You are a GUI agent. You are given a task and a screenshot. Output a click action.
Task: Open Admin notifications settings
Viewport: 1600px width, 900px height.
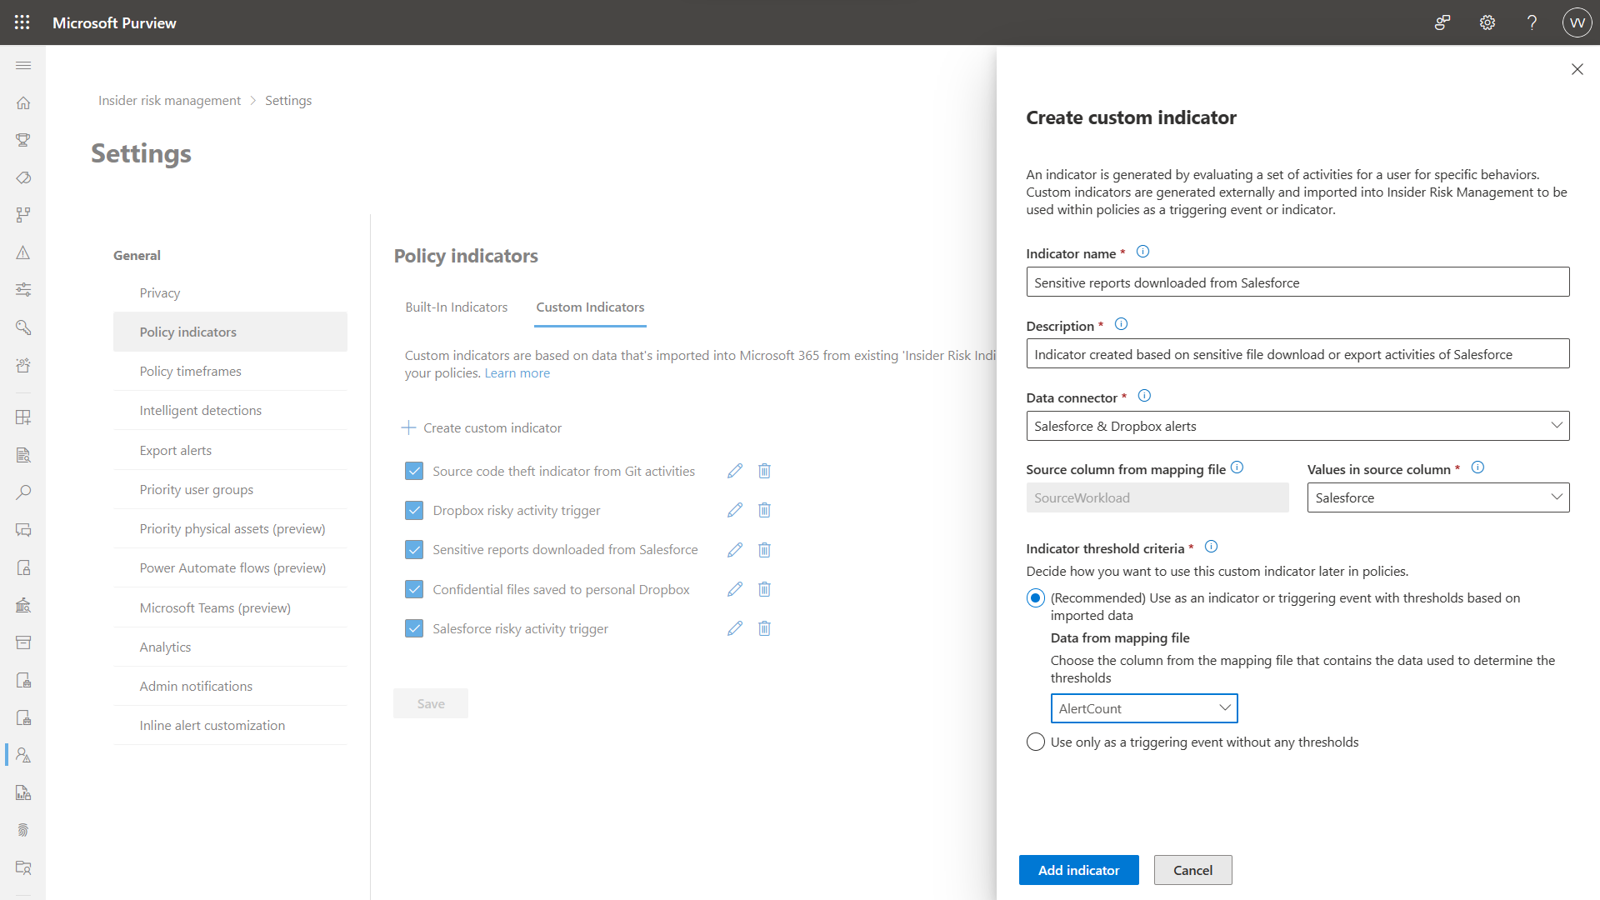click(x=230, y=686)
